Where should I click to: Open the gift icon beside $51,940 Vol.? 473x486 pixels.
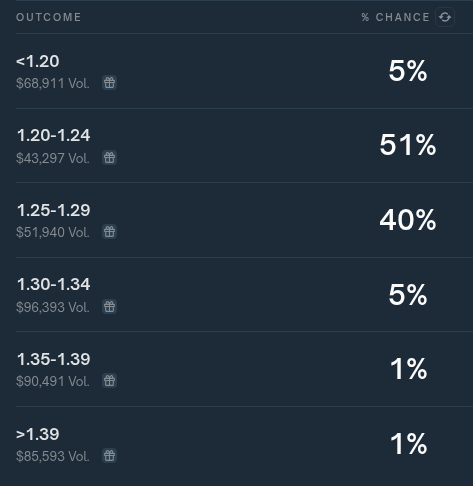tap(109, 232)
